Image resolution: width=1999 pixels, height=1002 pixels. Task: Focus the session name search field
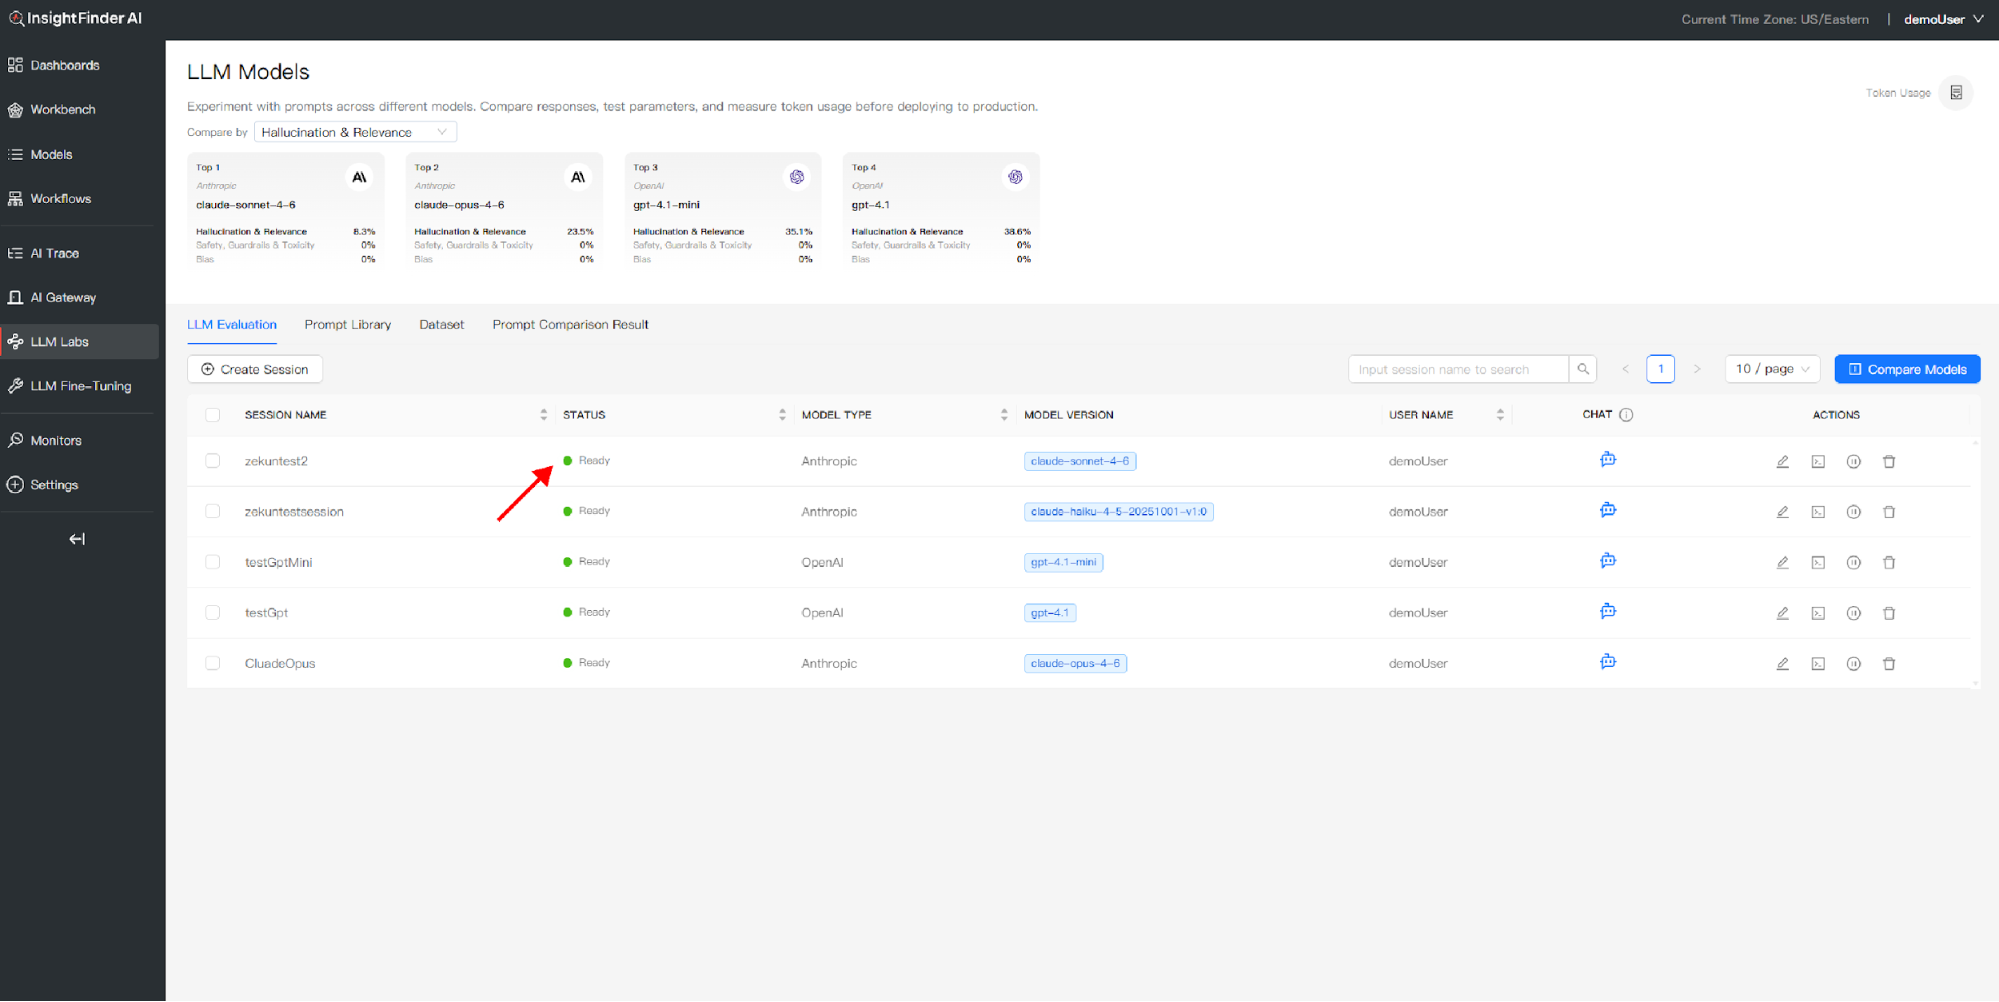pos(1457,369)
